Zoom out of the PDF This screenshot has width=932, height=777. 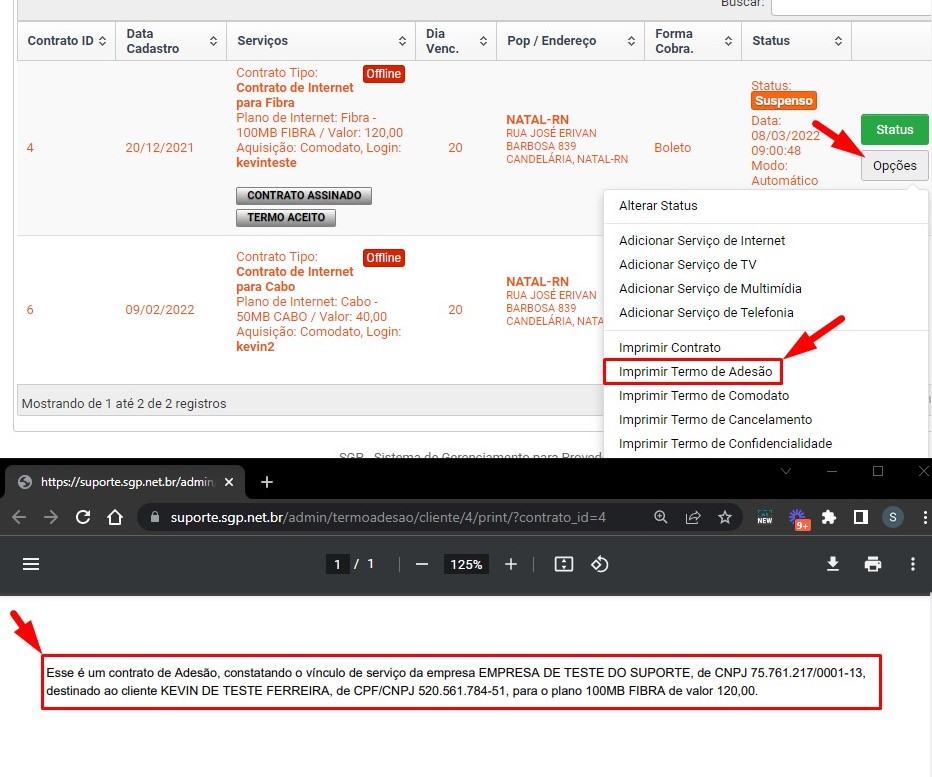(x=422, y=564)
